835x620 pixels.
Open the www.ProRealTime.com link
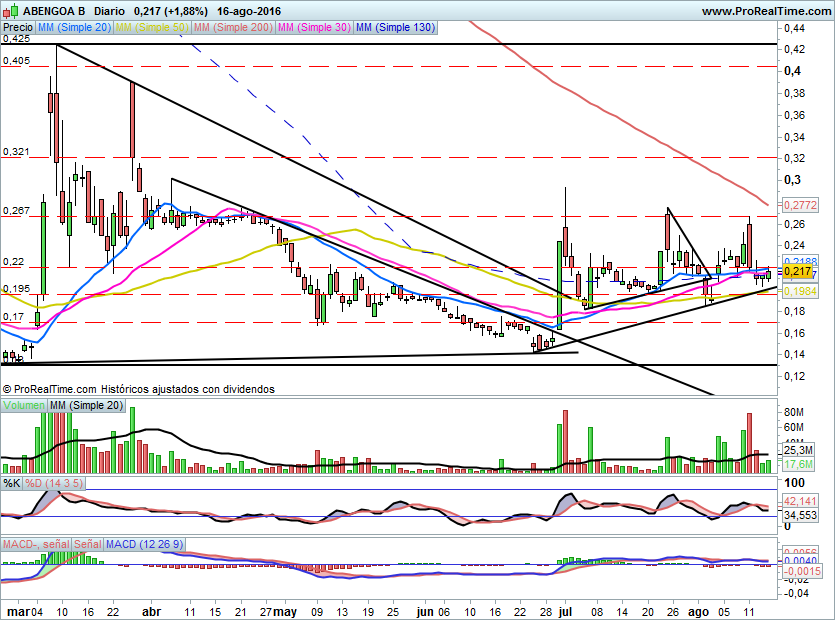pos(766,11)
